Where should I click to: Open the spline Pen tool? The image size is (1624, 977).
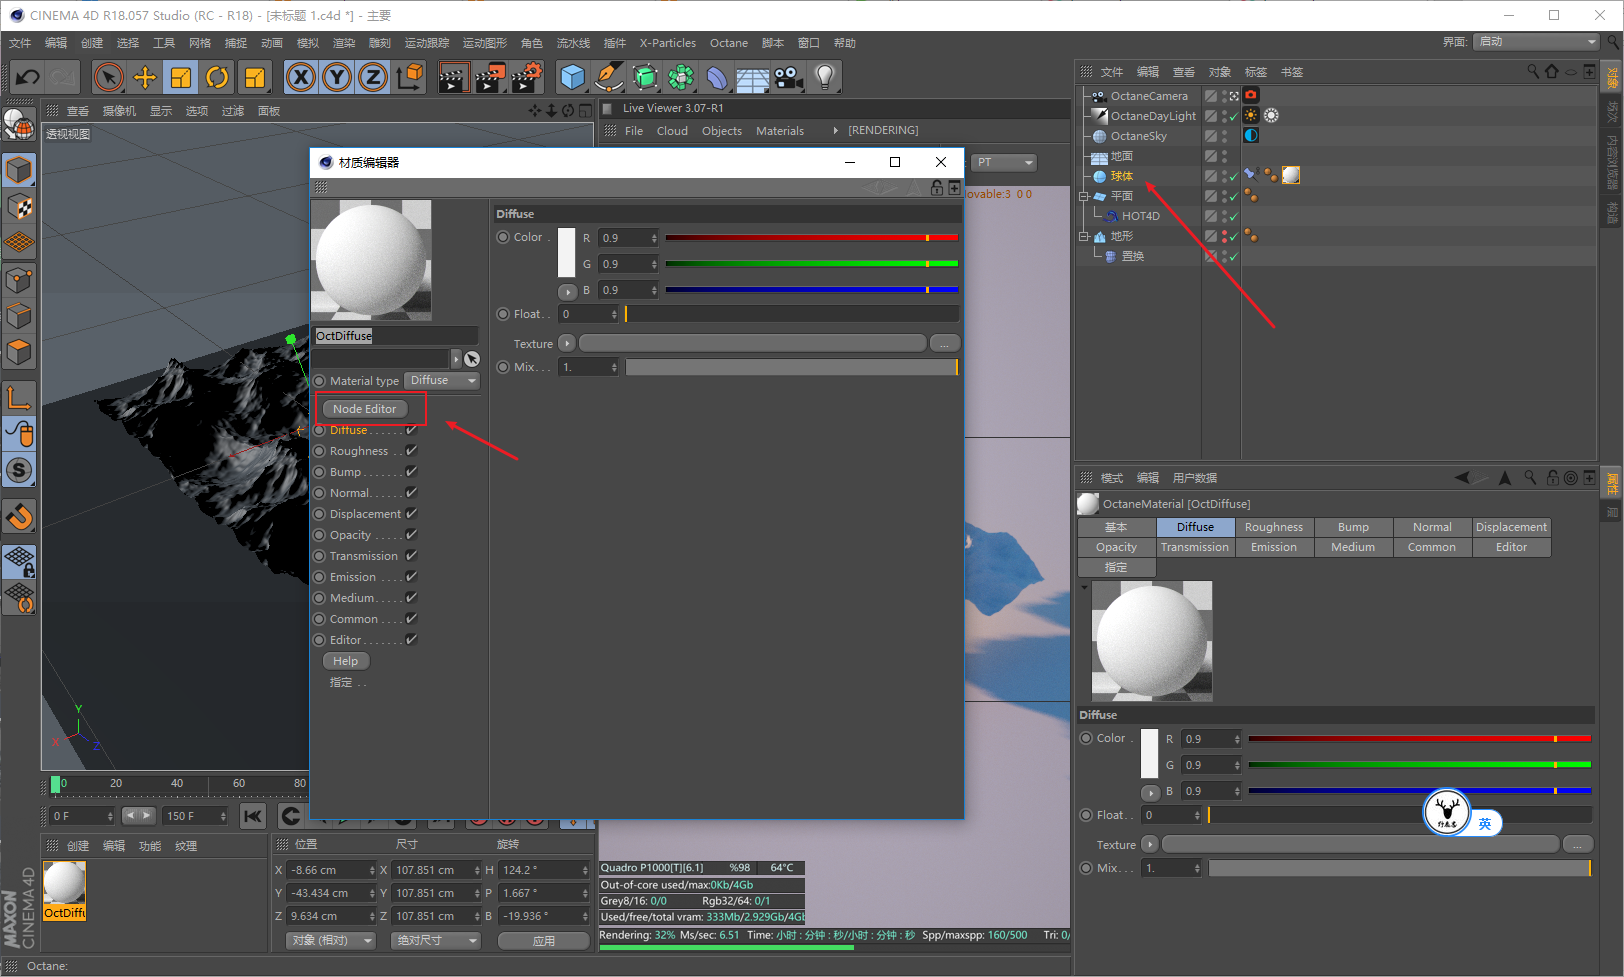[x=608, y=77]
